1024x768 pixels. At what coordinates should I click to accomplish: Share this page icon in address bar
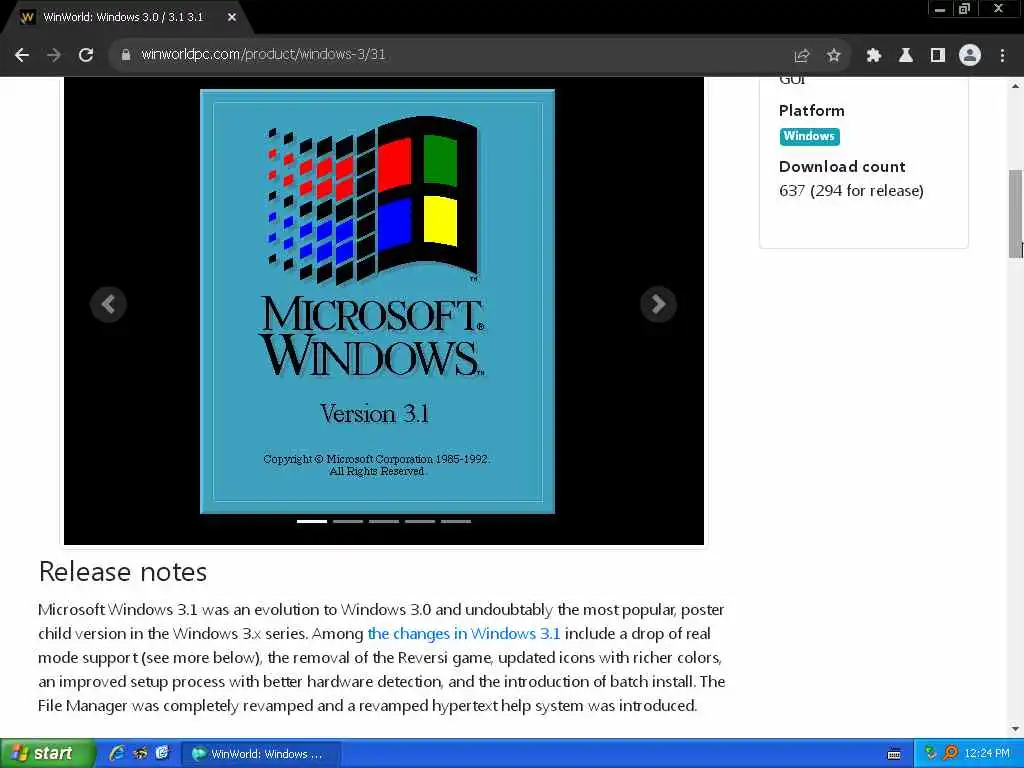[802, 56]
